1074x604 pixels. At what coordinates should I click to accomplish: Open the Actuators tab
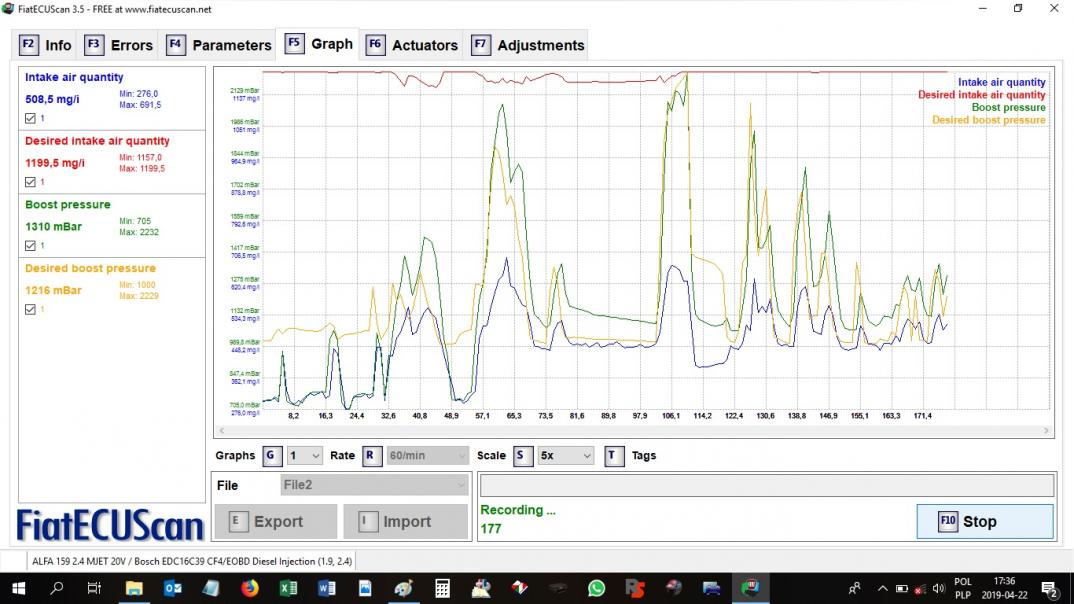coord(412,45)
